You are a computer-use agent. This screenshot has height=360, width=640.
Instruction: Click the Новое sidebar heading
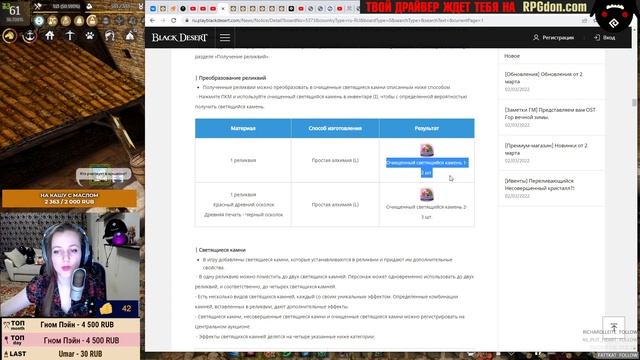click(x=512, y=56)
